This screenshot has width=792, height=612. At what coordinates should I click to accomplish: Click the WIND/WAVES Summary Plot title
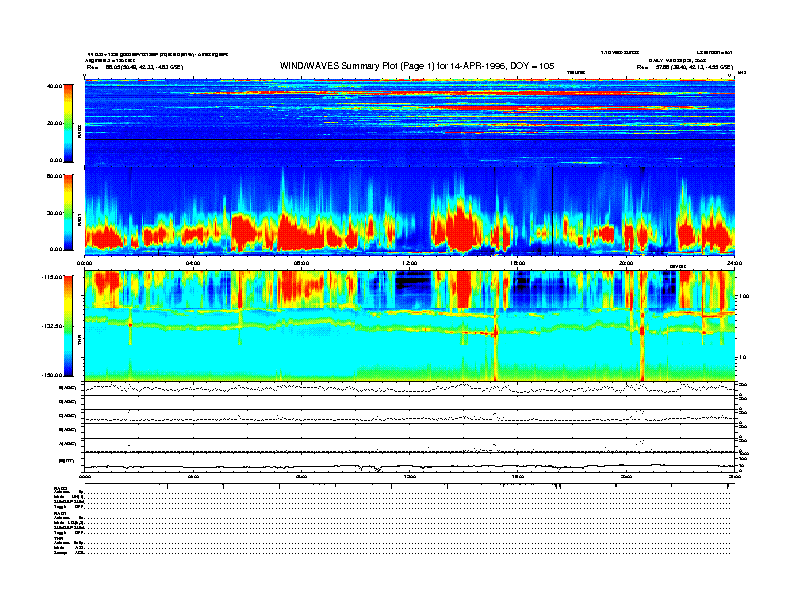(x=417, y=66)
